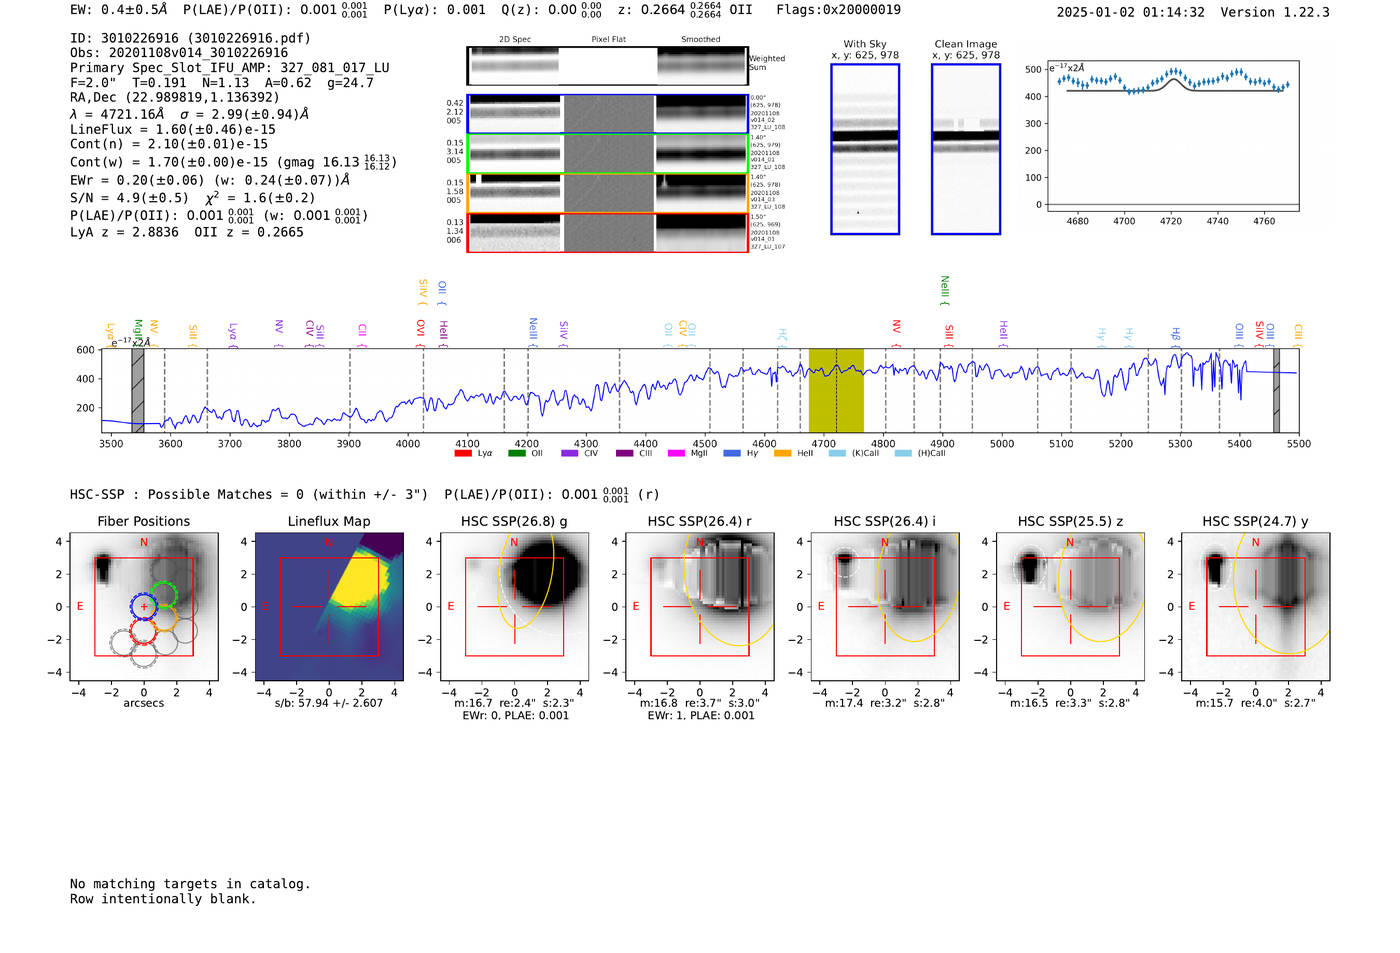
Task: Click the m:16.7 re:2.4" g-band caption
Action: click(x=514, y=703)
